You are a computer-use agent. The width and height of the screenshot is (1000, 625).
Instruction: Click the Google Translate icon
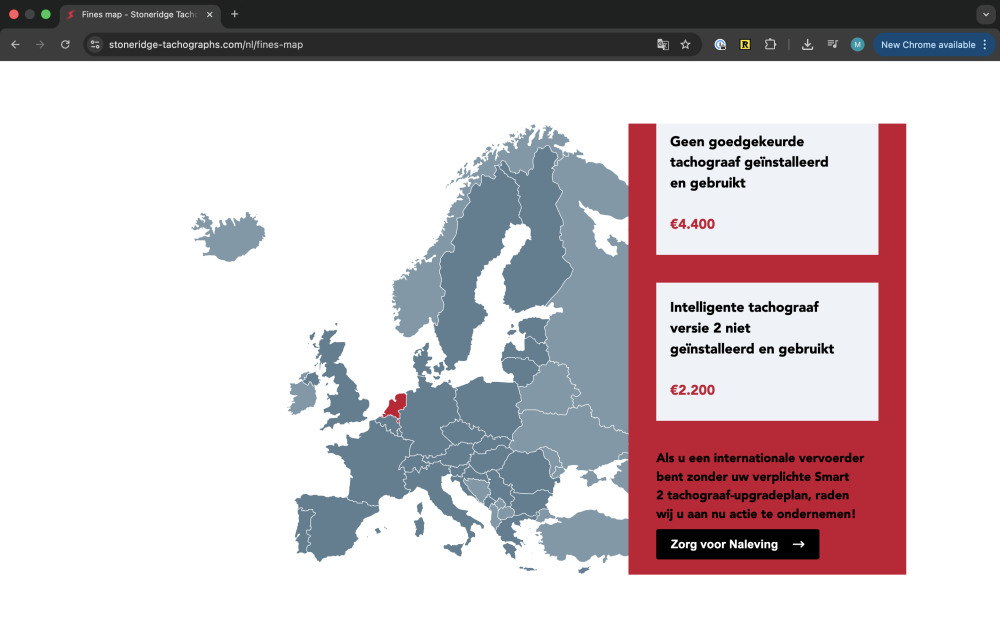click(x=662, y=45)
